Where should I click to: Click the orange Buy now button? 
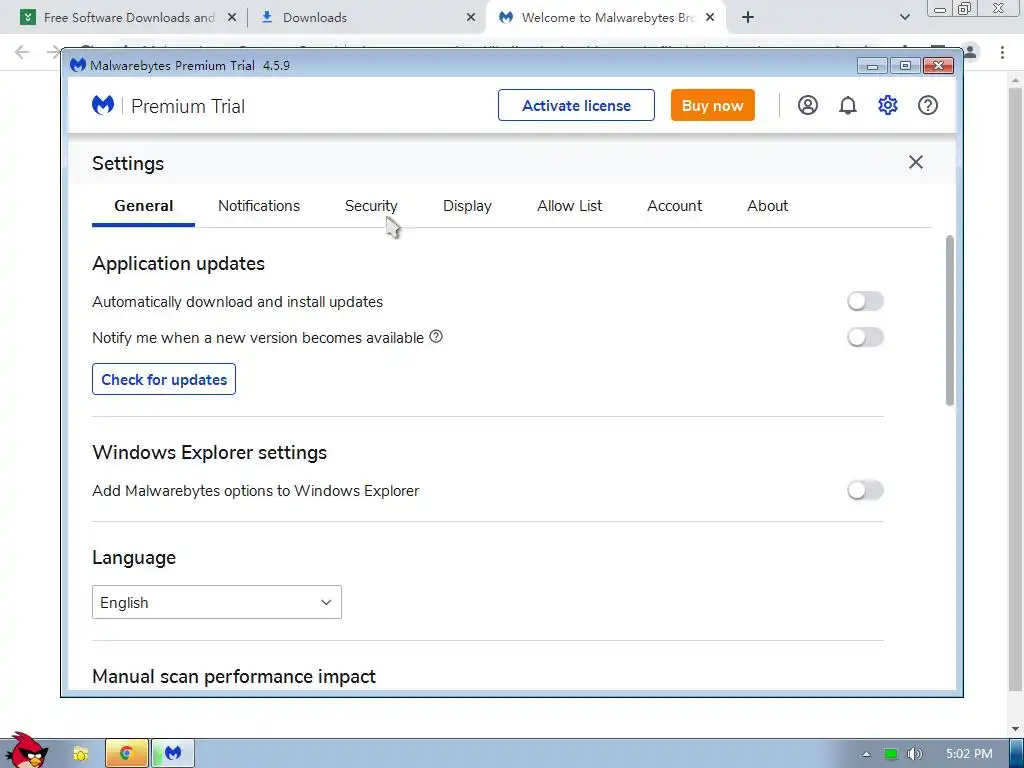(712, 105)
